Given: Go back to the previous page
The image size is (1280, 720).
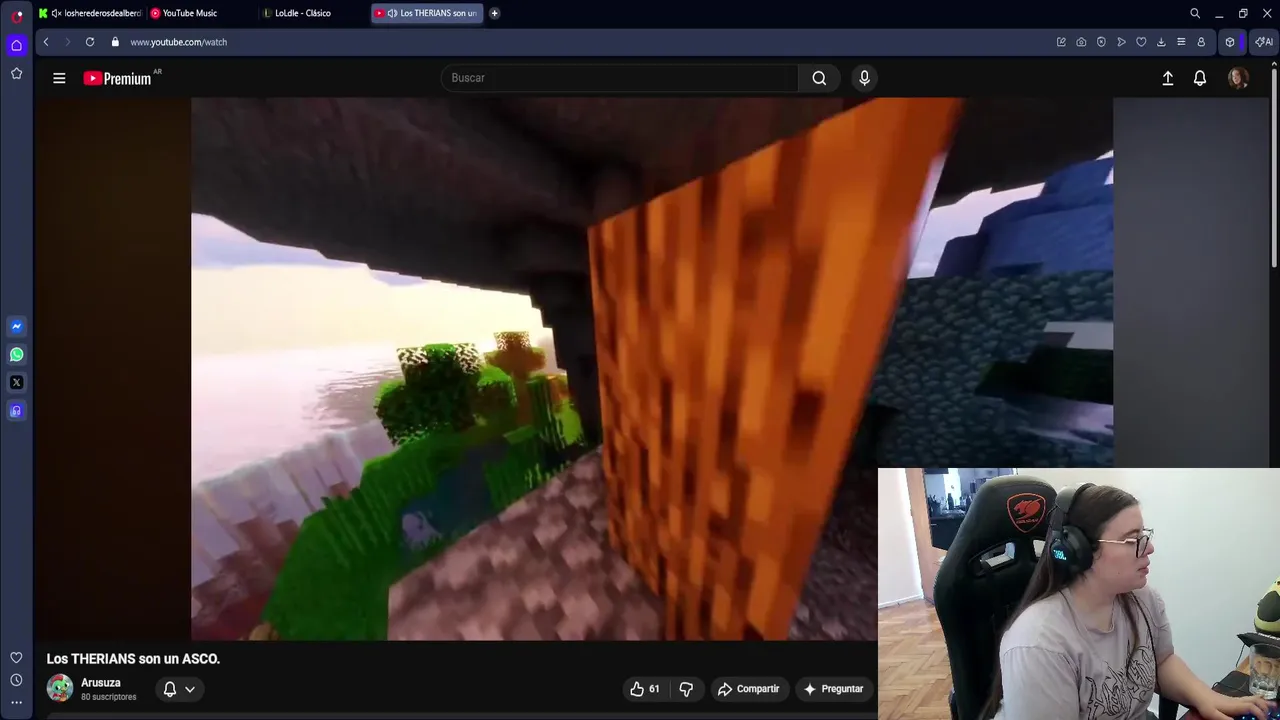Looking at the screenshot, I should 46,42.
